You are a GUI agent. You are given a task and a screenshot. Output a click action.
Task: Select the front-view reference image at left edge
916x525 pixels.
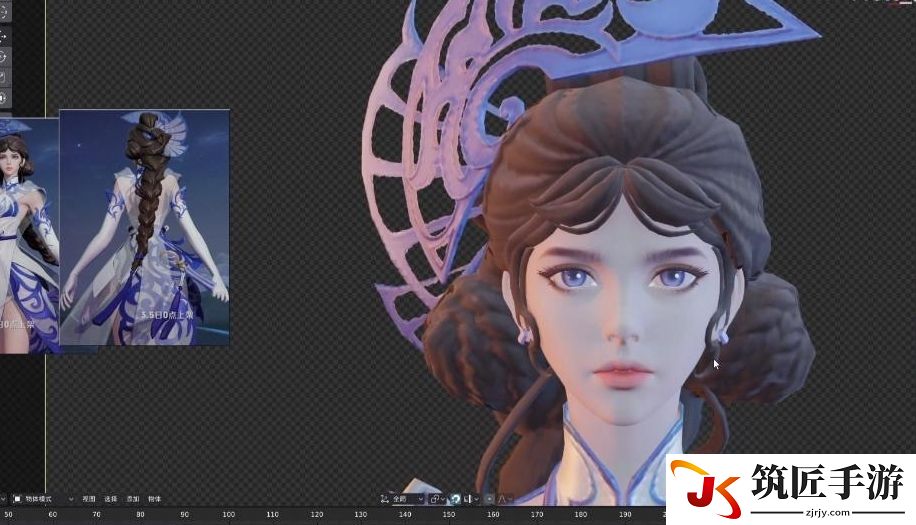pyautogui.click(x=29, y=235)
